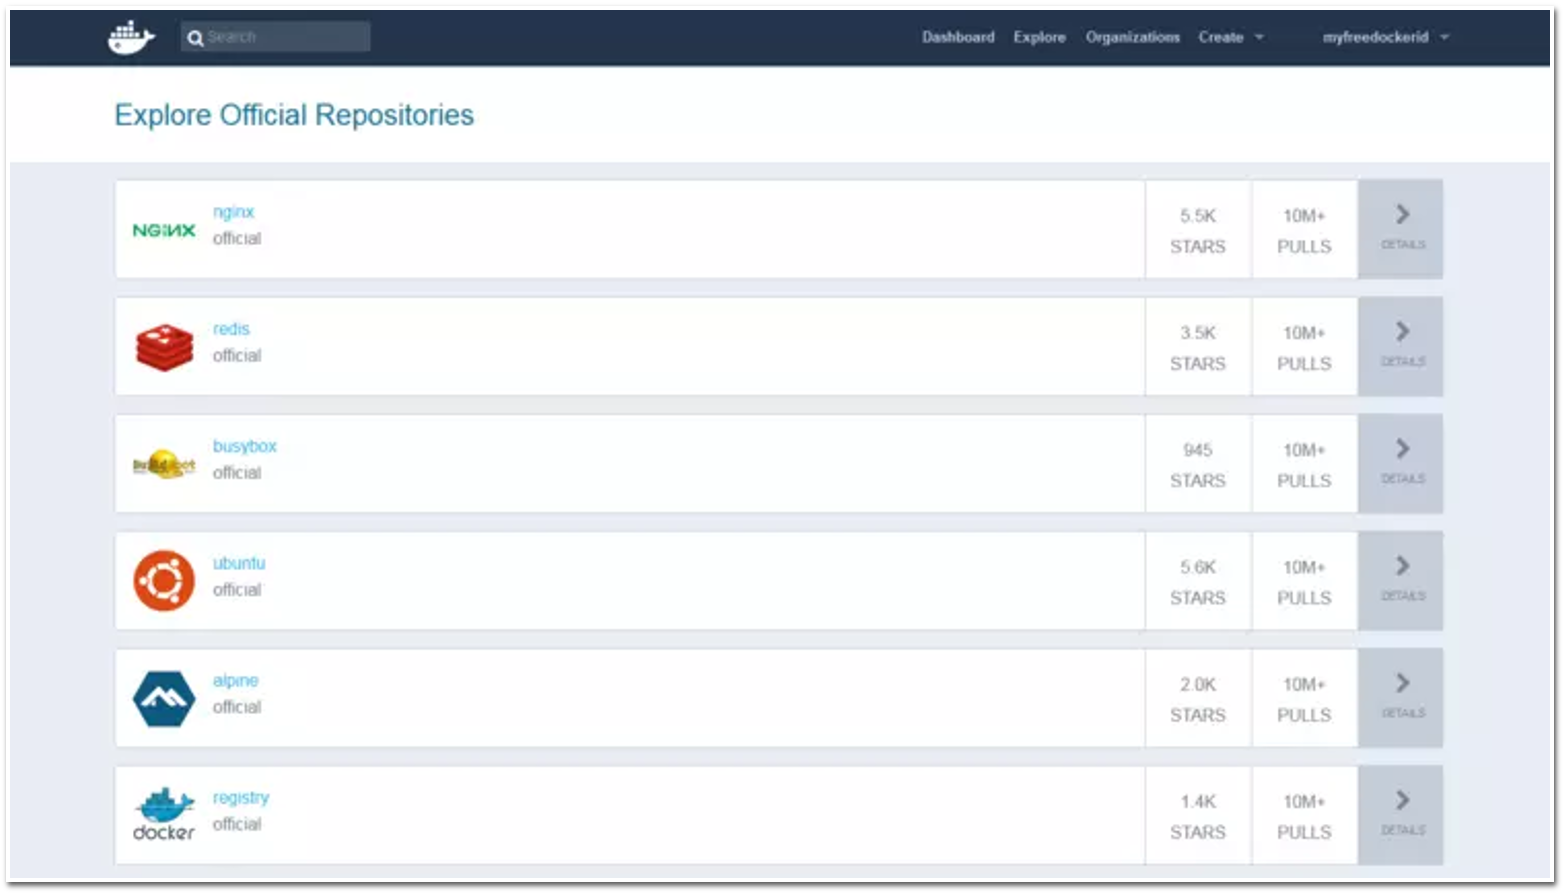Expand the Create dropdown

(1231, 37)
